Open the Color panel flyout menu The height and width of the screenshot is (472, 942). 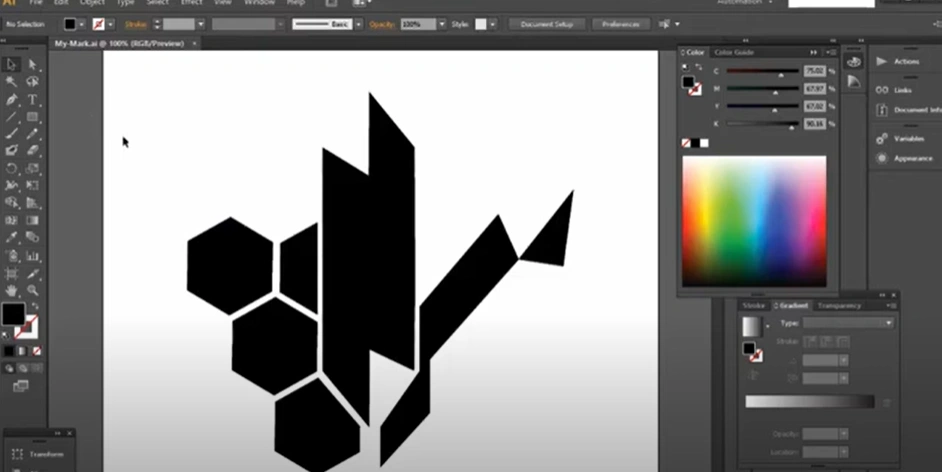[832, 52]
